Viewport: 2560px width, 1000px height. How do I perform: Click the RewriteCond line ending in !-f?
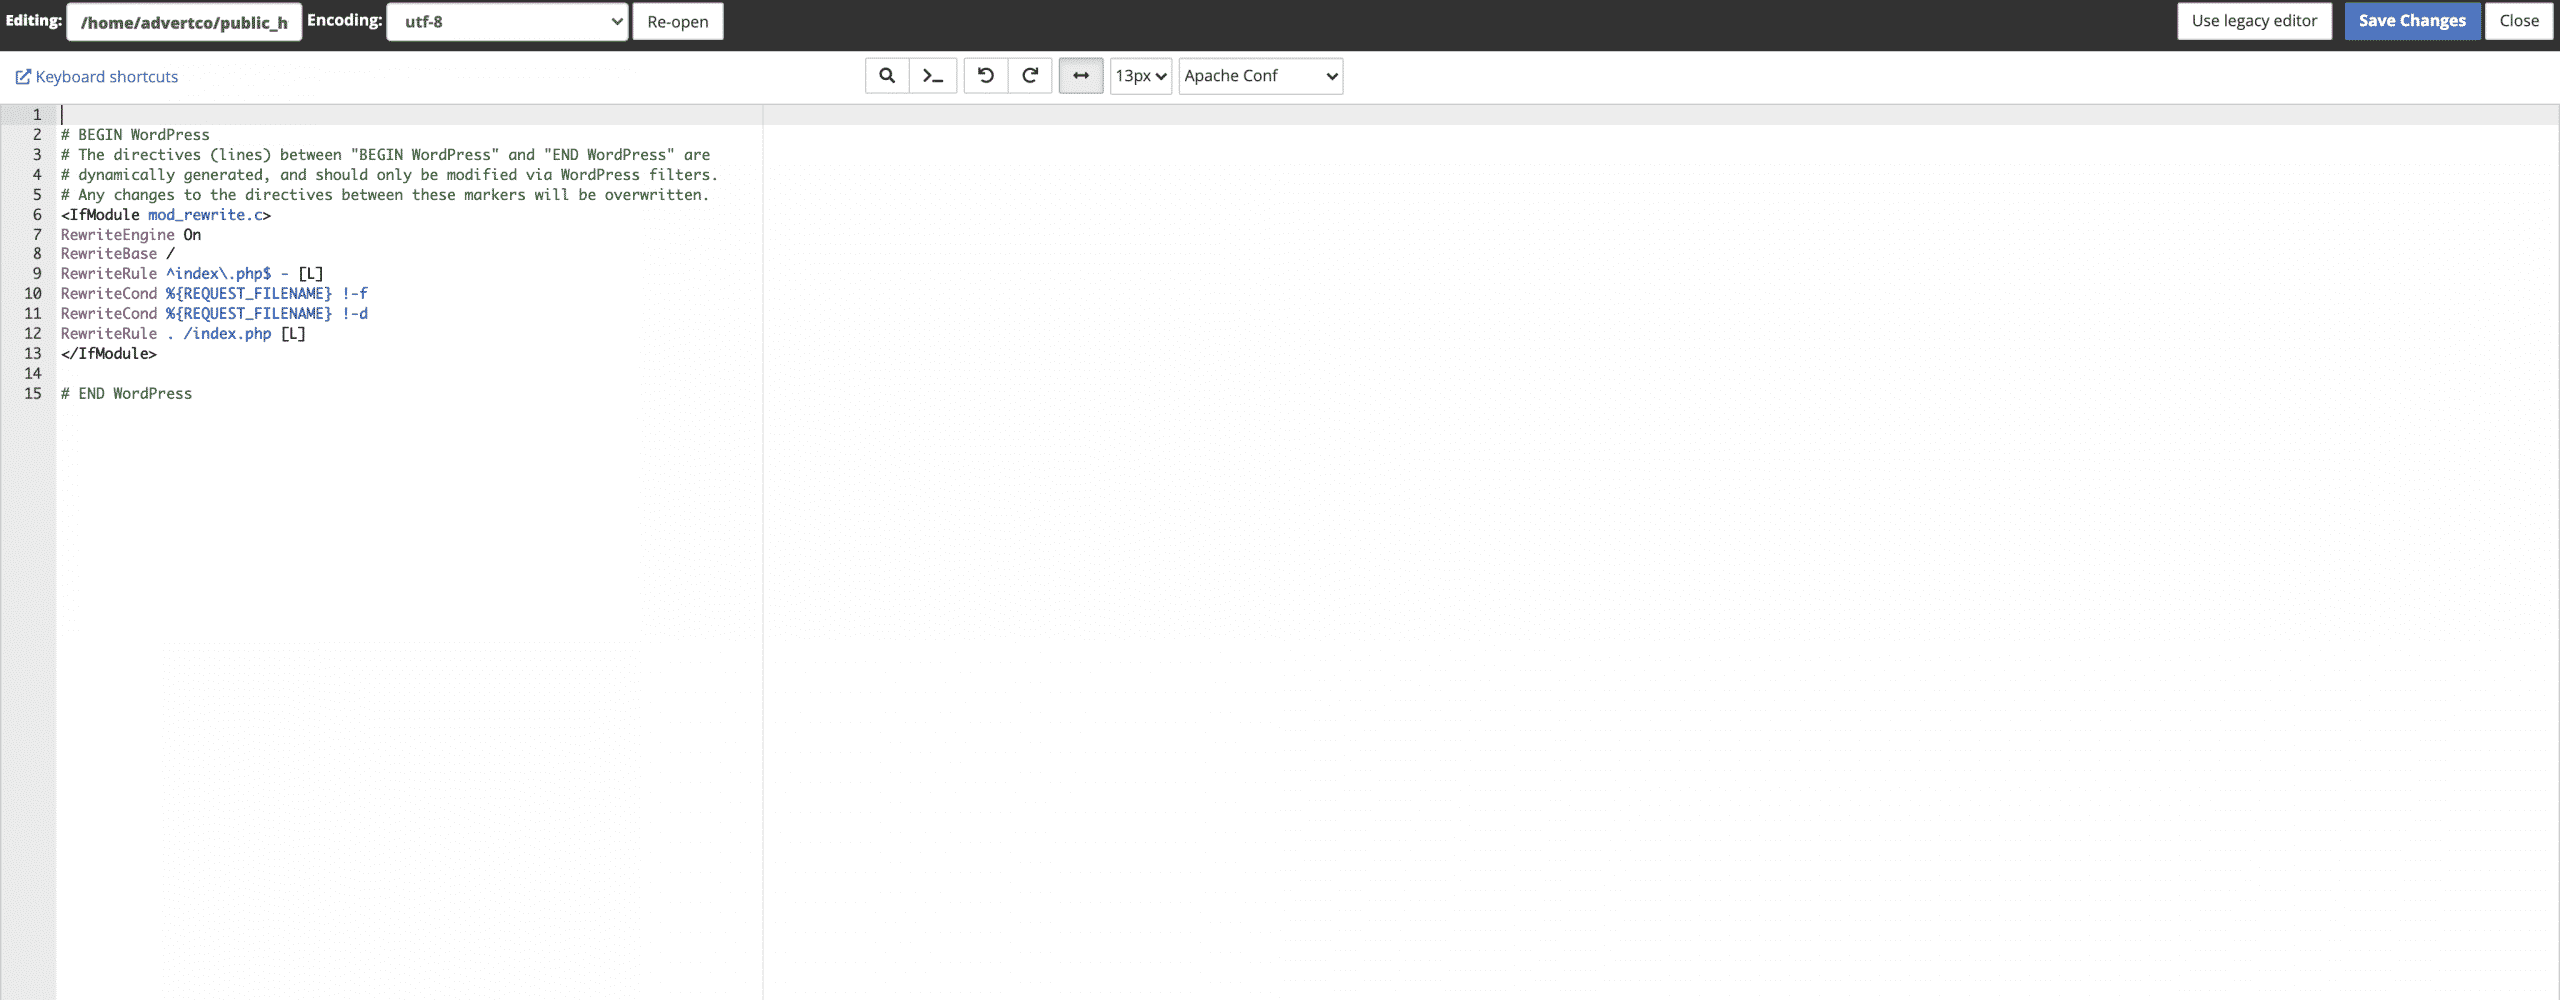click(214, 294)
